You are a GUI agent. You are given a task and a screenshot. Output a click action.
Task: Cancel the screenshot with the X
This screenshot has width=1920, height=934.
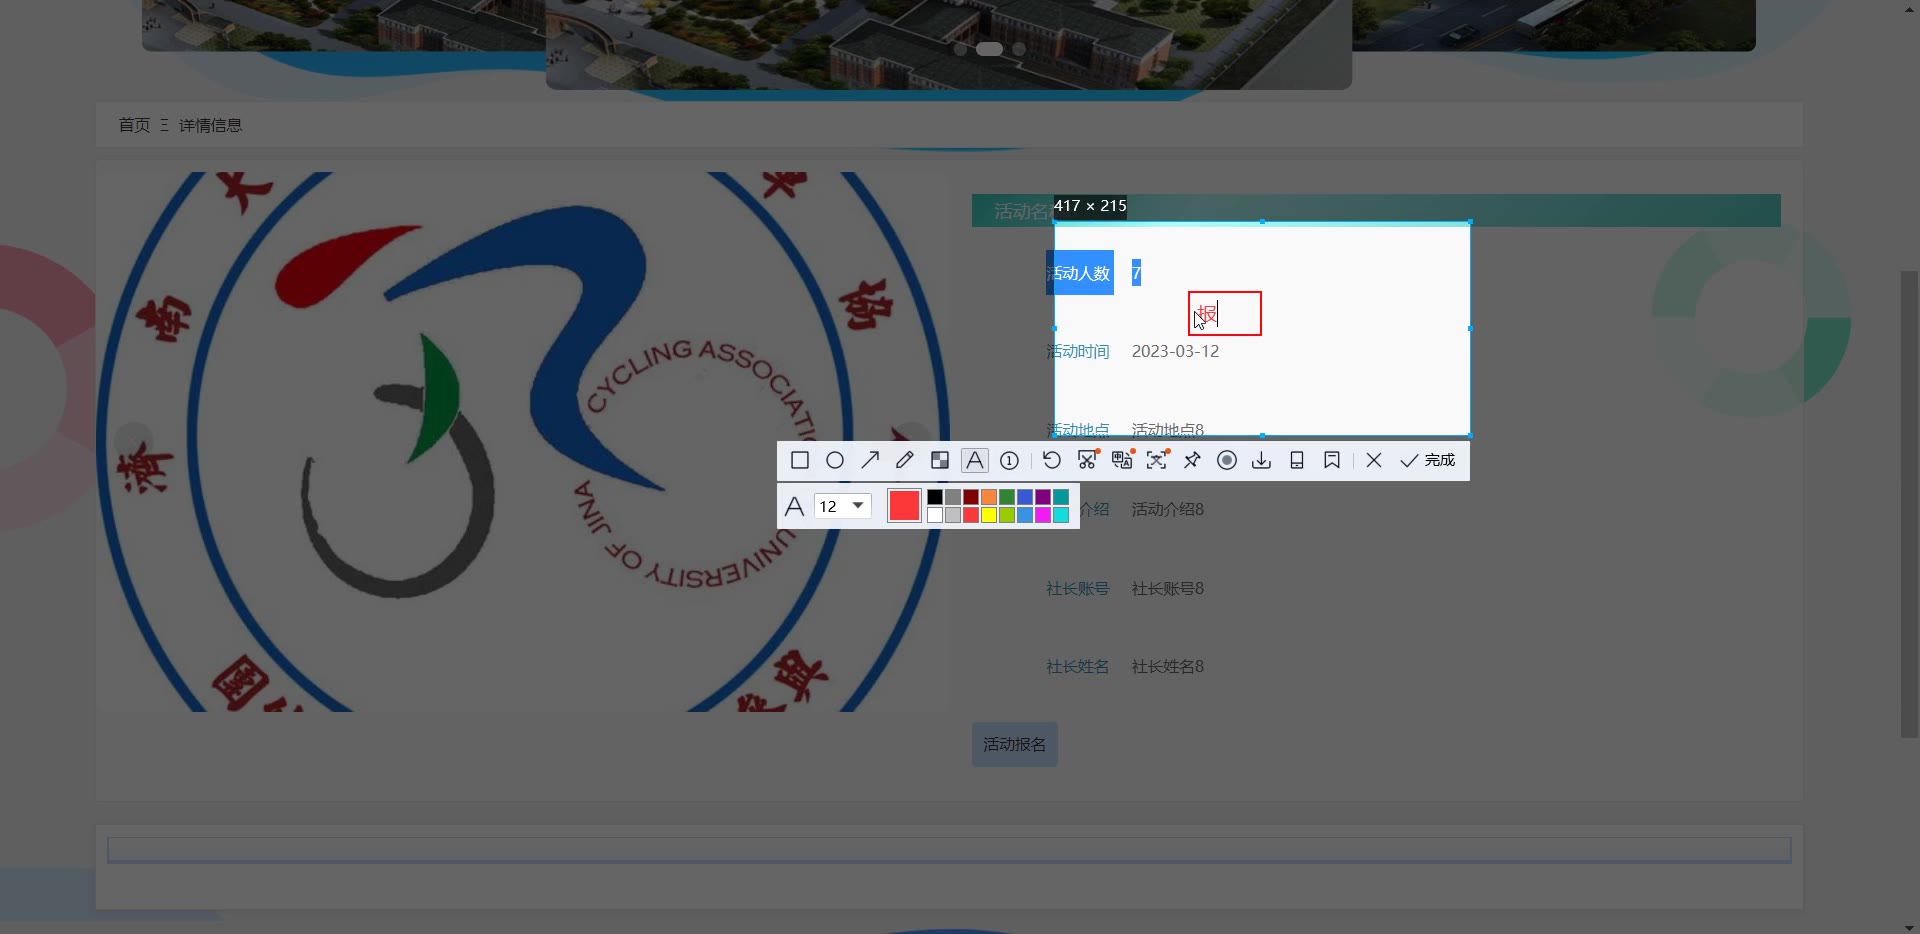click(1374, 460)
